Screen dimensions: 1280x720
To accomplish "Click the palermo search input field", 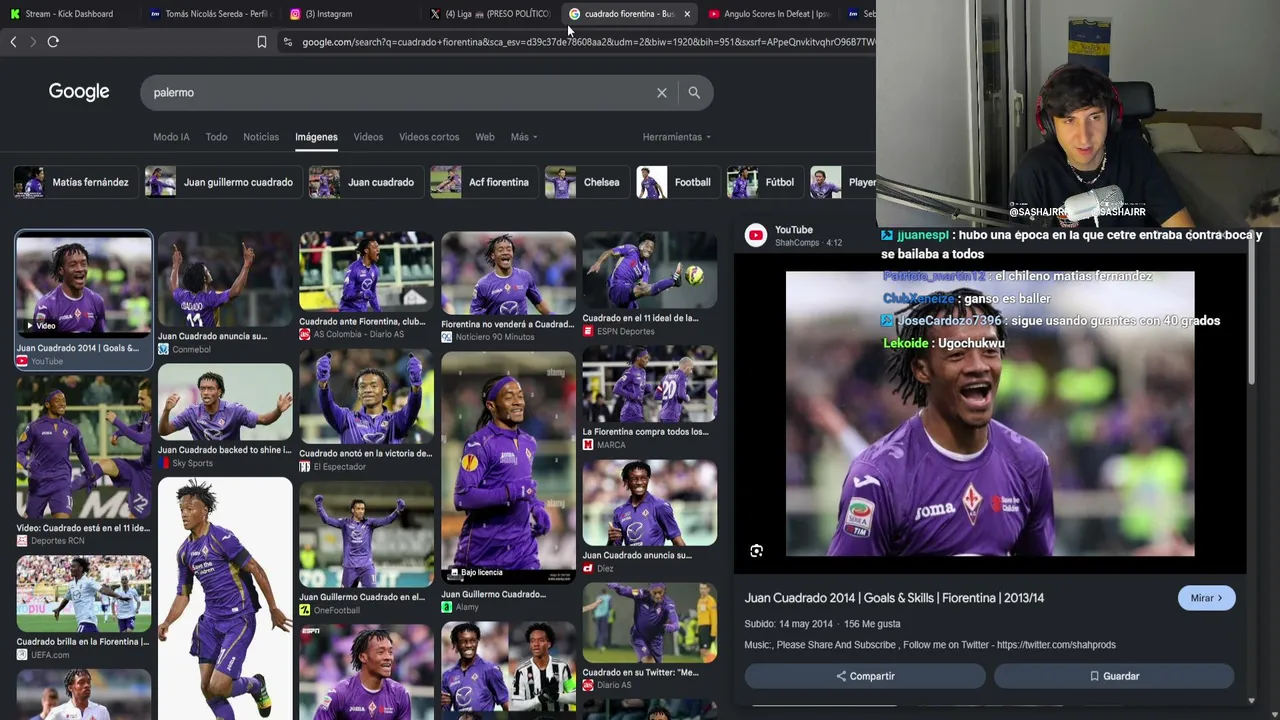I will (400, 92).
